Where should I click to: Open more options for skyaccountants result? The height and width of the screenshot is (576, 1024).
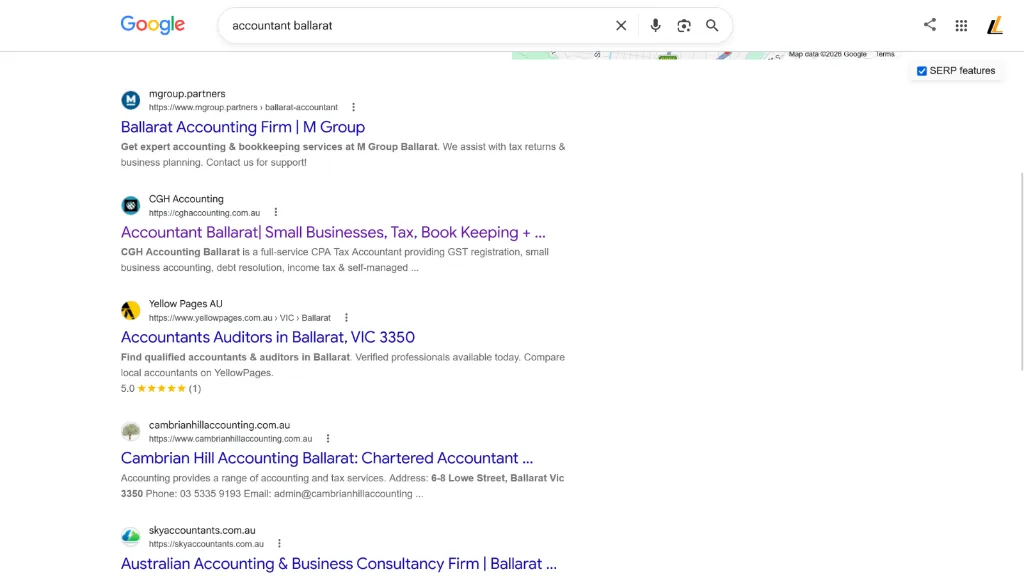280,543
